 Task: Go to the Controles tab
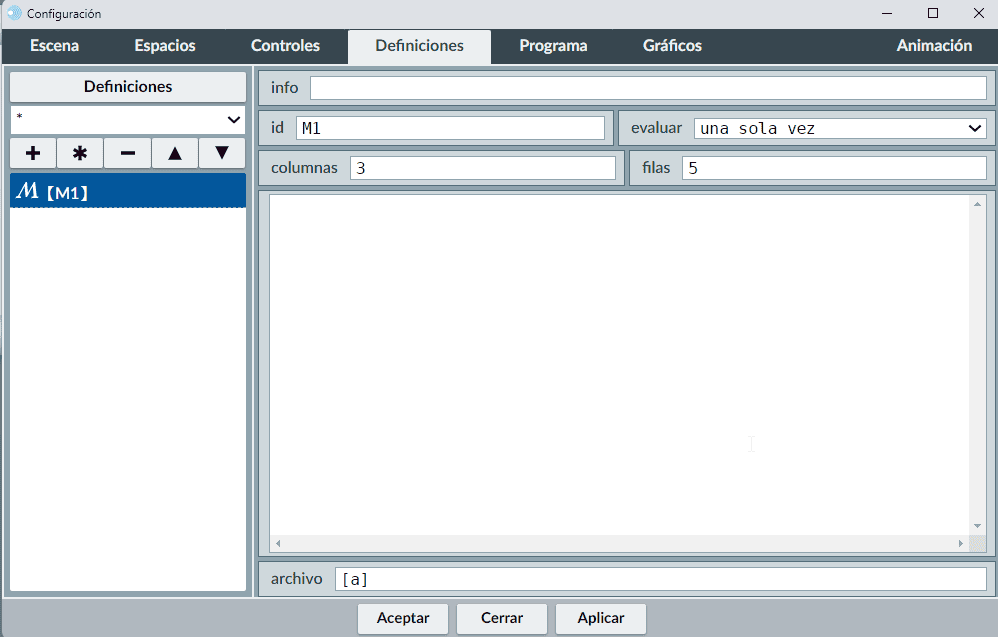pyautogui.click(x=285, y=46)
